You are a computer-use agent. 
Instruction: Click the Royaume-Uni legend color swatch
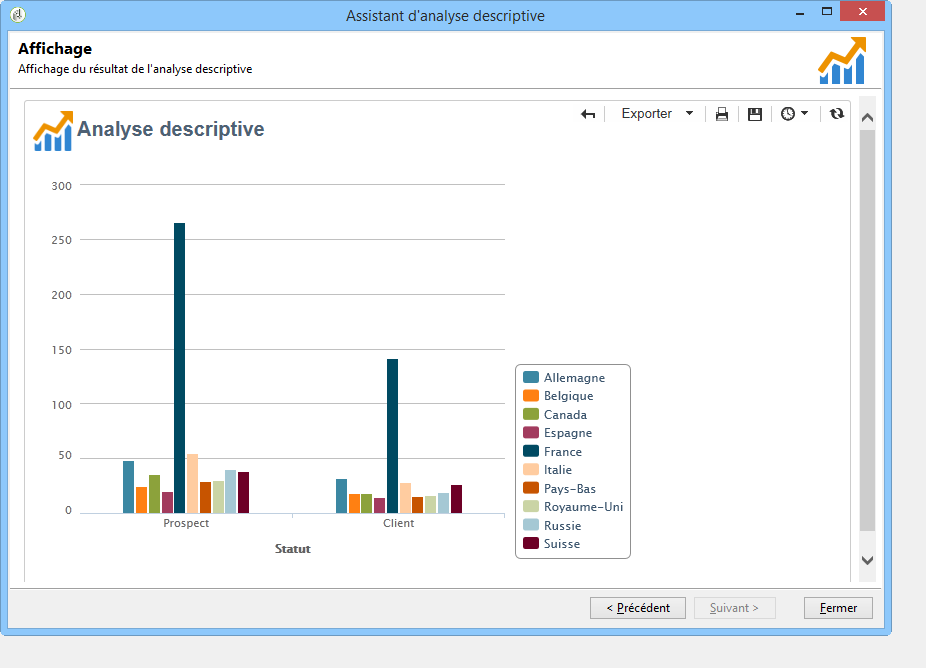coord(531,506)
